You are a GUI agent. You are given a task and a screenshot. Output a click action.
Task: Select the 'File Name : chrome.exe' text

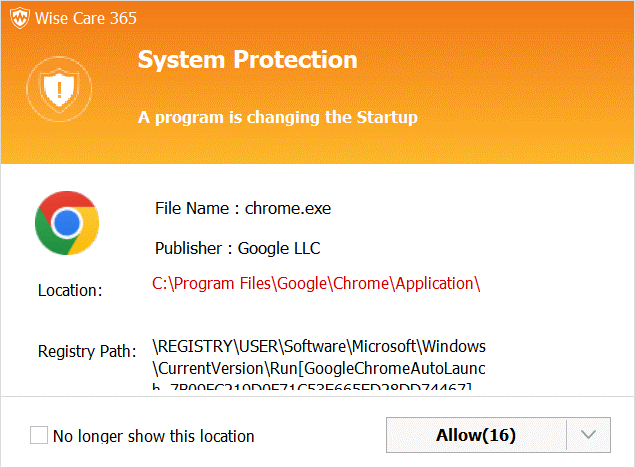tap(243, 208)
